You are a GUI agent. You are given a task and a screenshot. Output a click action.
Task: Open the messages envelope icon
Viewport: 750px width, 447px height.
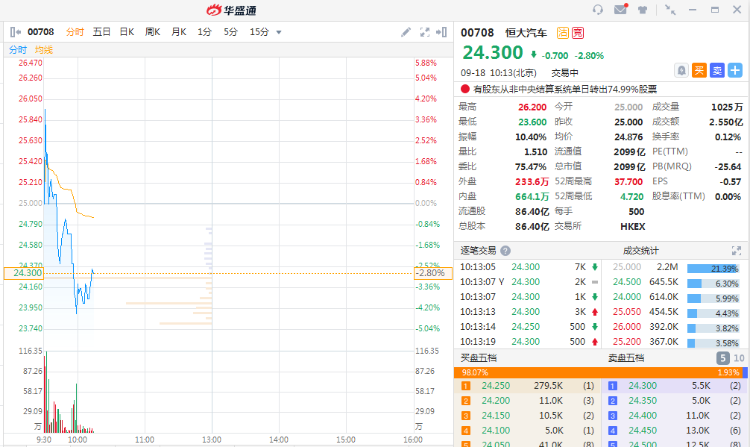620,10
